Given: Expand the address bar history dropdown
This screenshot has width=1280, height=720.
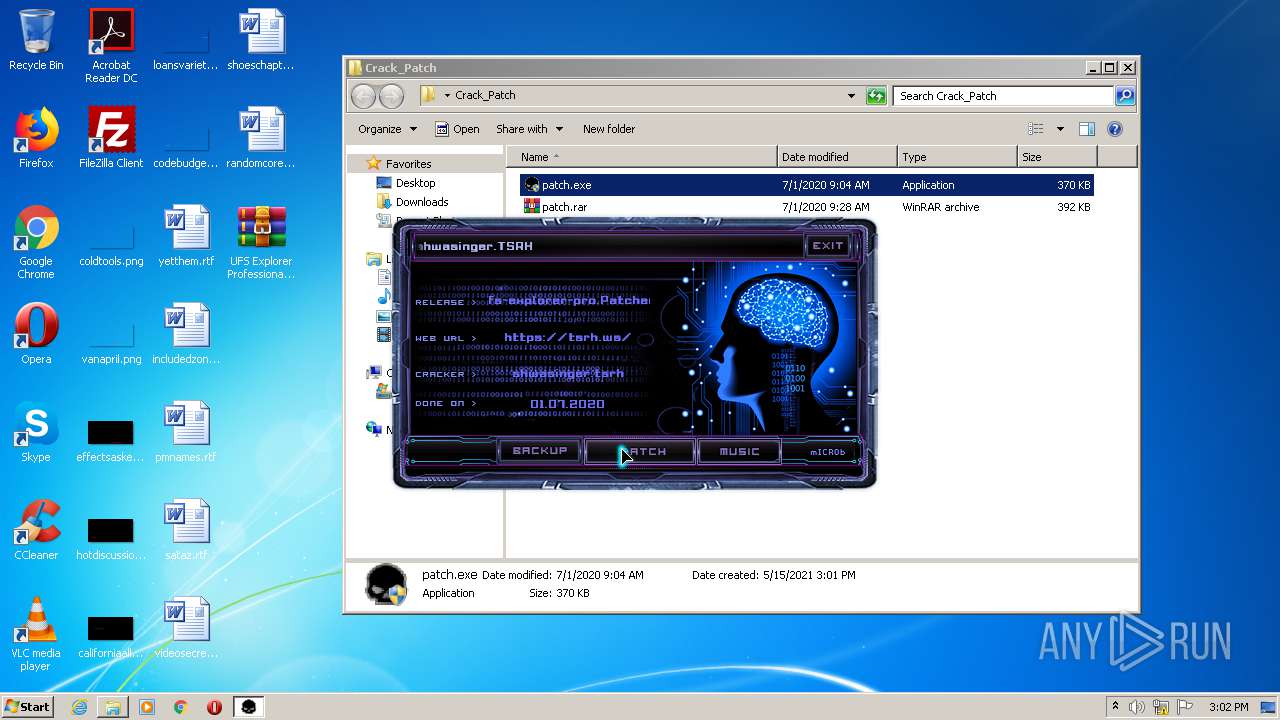Looking at the screenshot, I should click(x=851, y=96).
